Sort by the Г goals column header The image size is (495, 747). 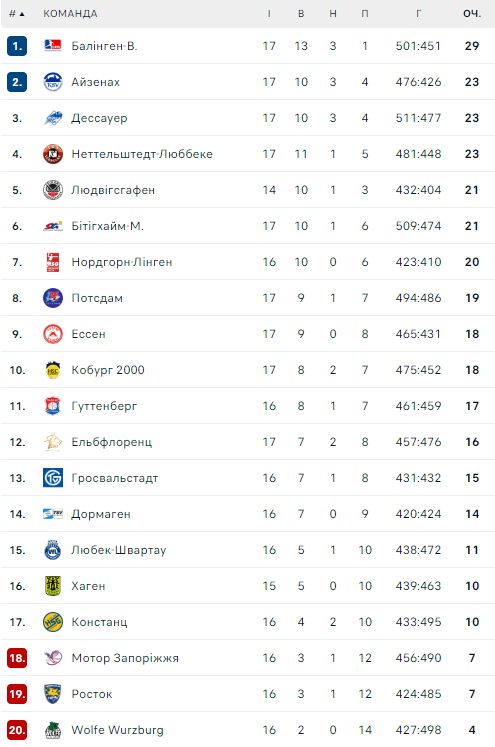click(418, 14)
